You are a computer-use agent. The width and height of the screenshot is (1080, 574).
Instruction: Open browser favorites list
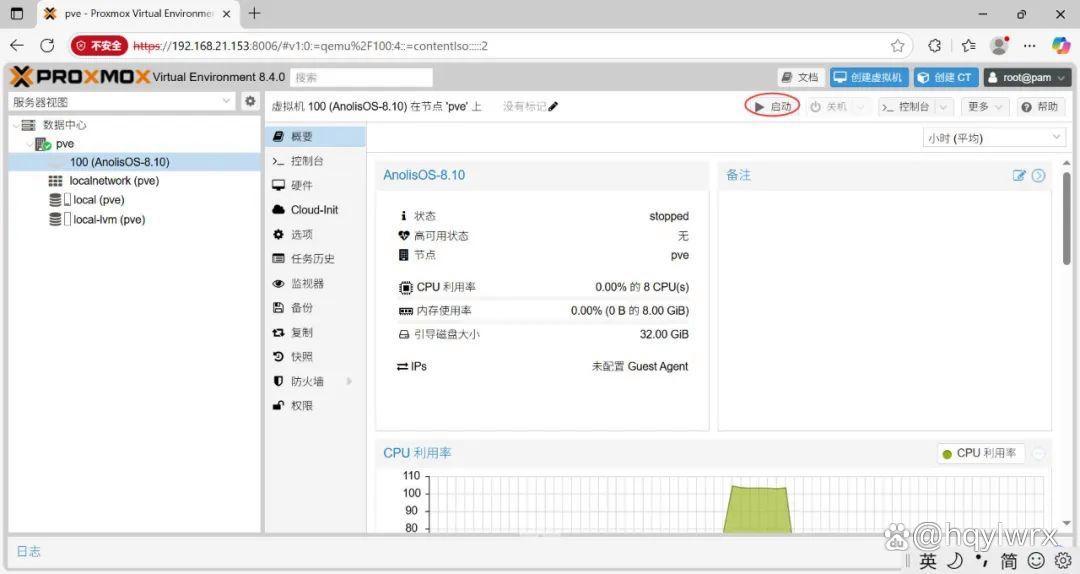(968, 45)
